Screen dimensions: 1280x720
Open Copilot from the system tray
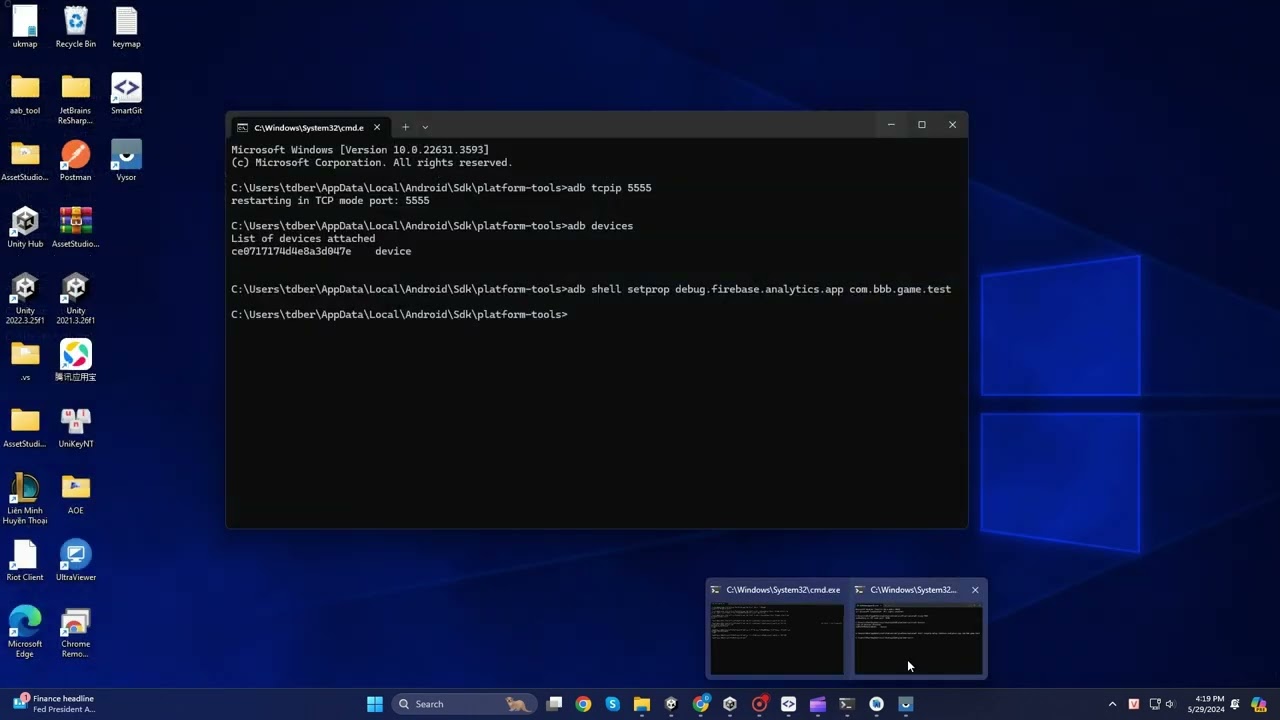1259,704
